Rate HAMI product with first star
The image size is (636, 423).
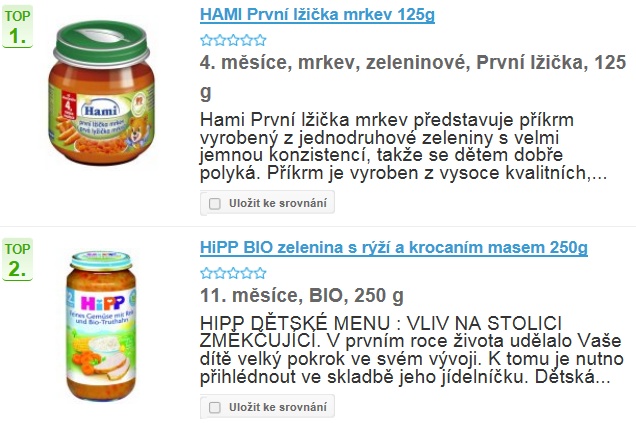click(206, 40)
